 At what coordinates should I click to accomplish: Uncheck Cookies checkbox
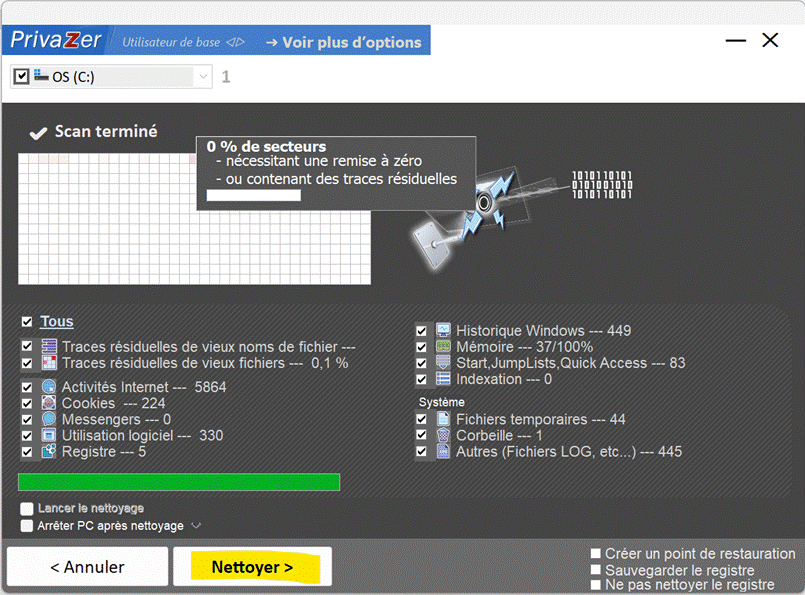tap(27, 404)
